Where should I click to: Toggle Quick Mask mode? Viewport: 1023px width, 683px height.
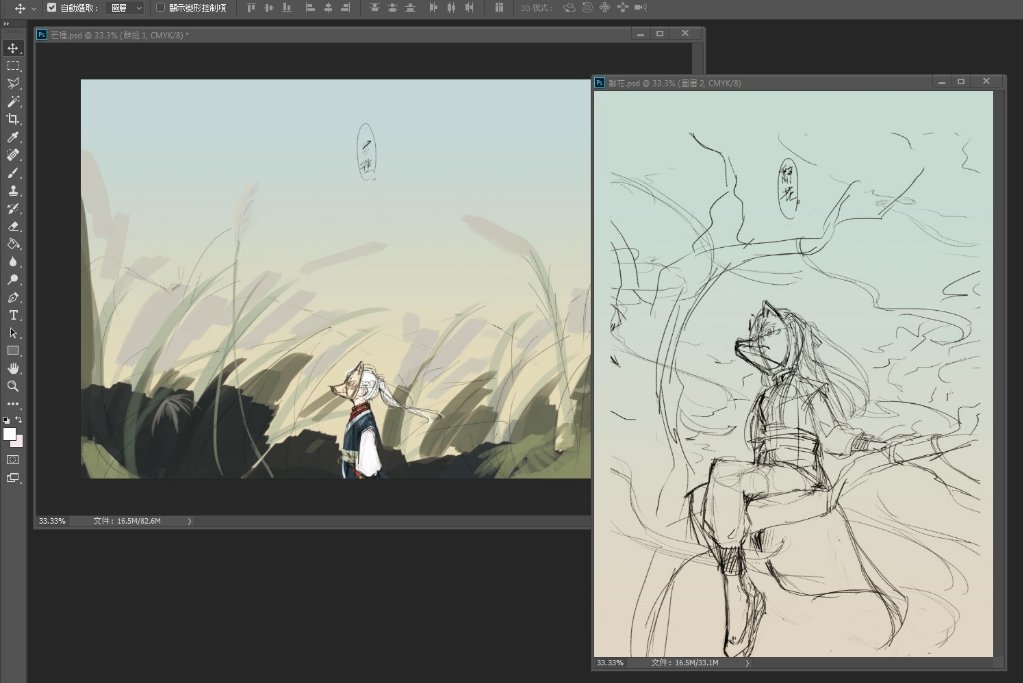(13, 459)
